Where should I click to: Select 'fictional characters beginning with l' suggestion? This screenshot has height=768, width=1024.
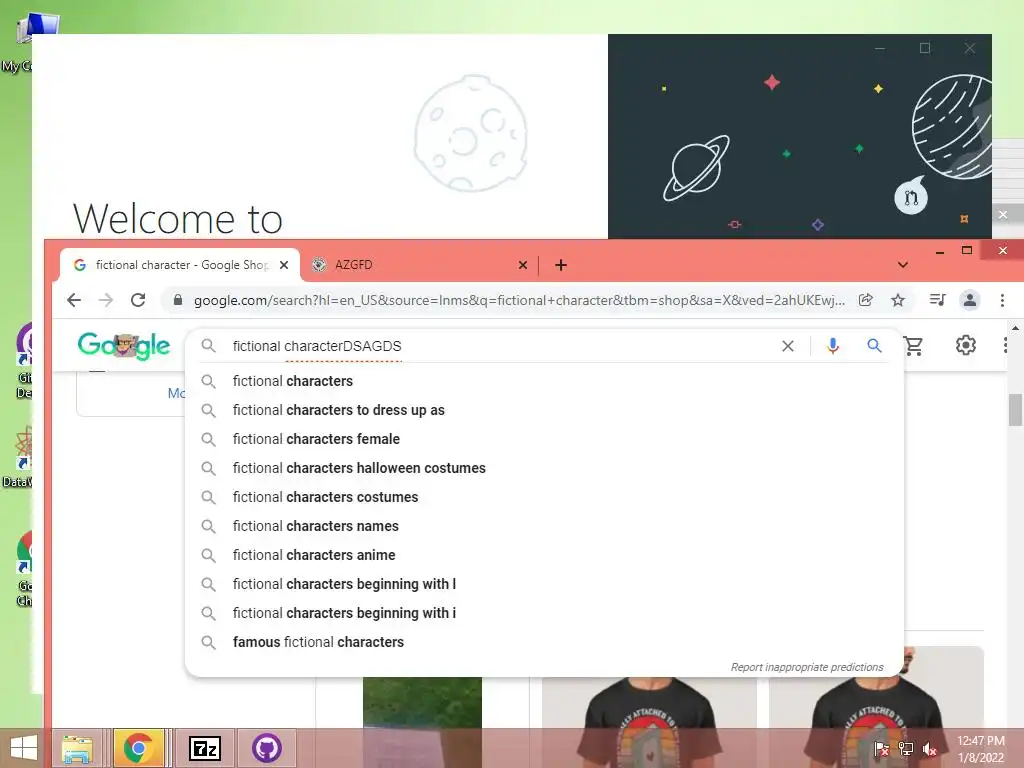[x=545, y=584]
